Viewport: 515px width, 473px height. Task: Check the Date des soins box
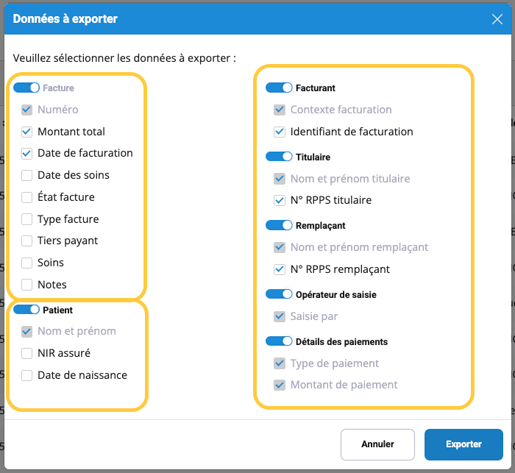(27, 175)
